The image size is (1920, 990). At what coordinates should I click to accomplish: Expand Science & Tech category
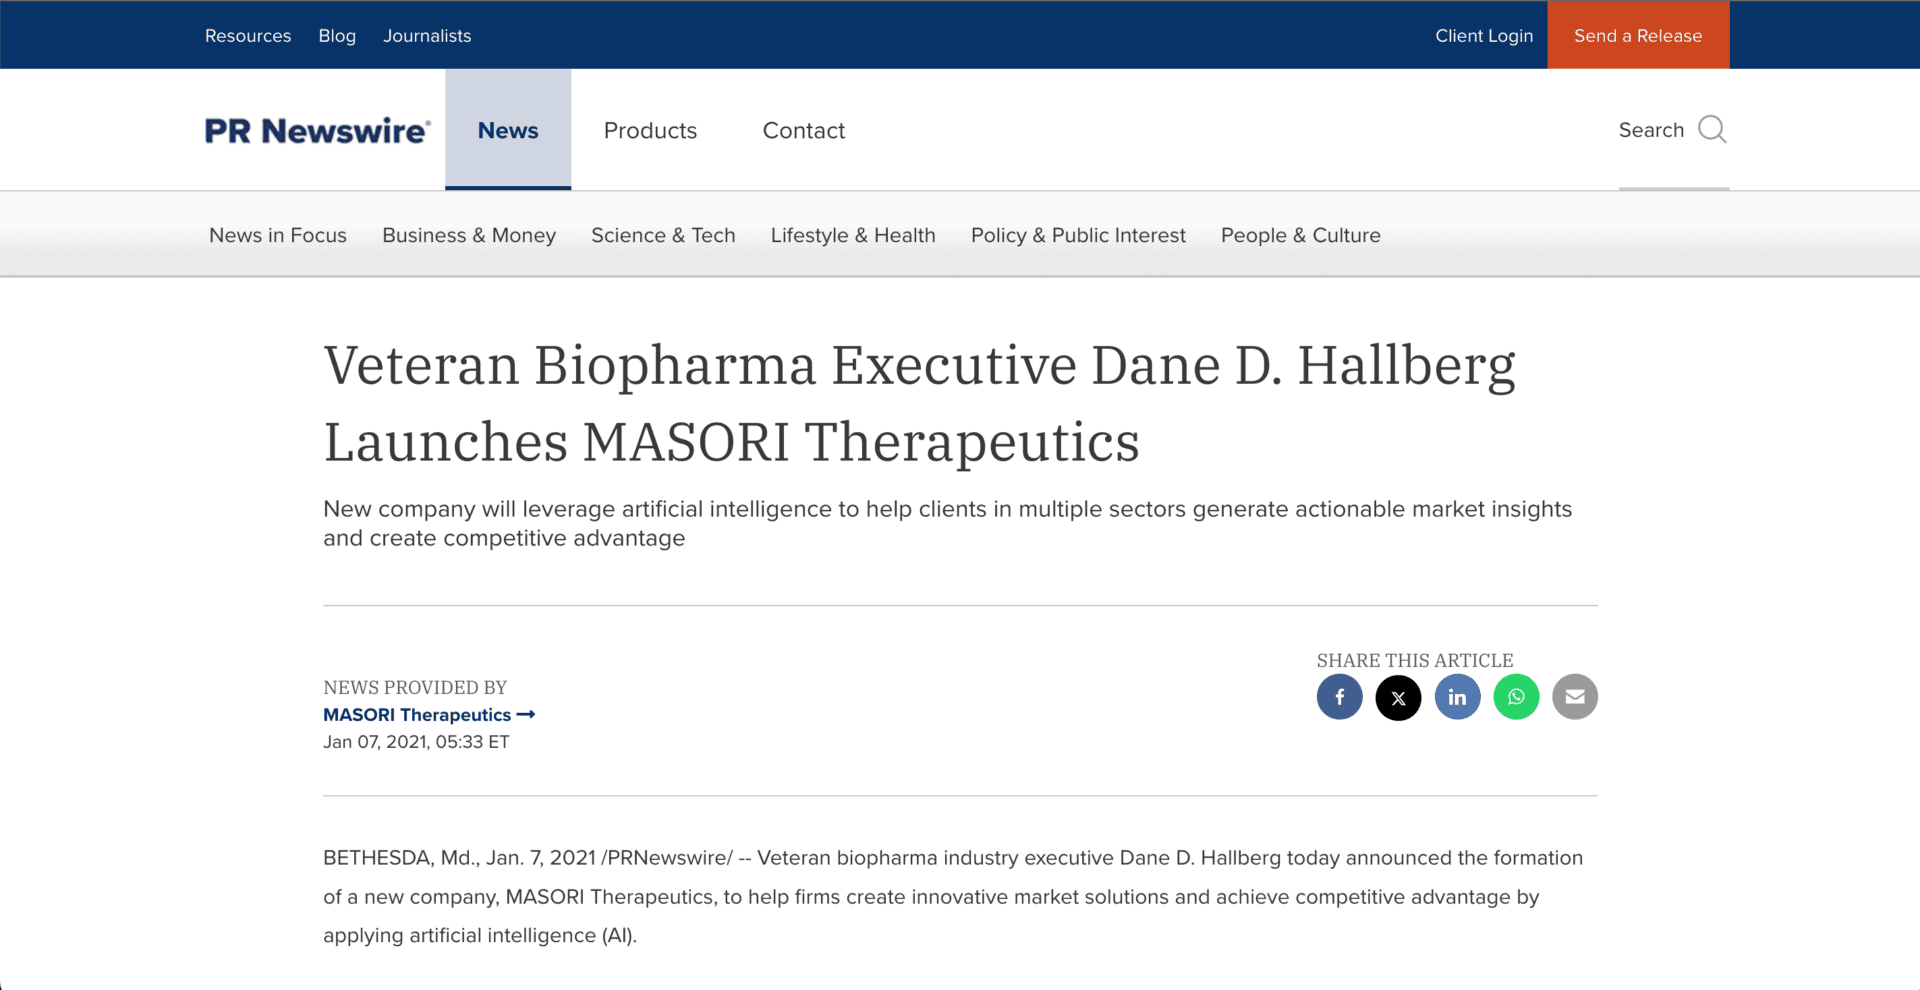click(663, 236)
